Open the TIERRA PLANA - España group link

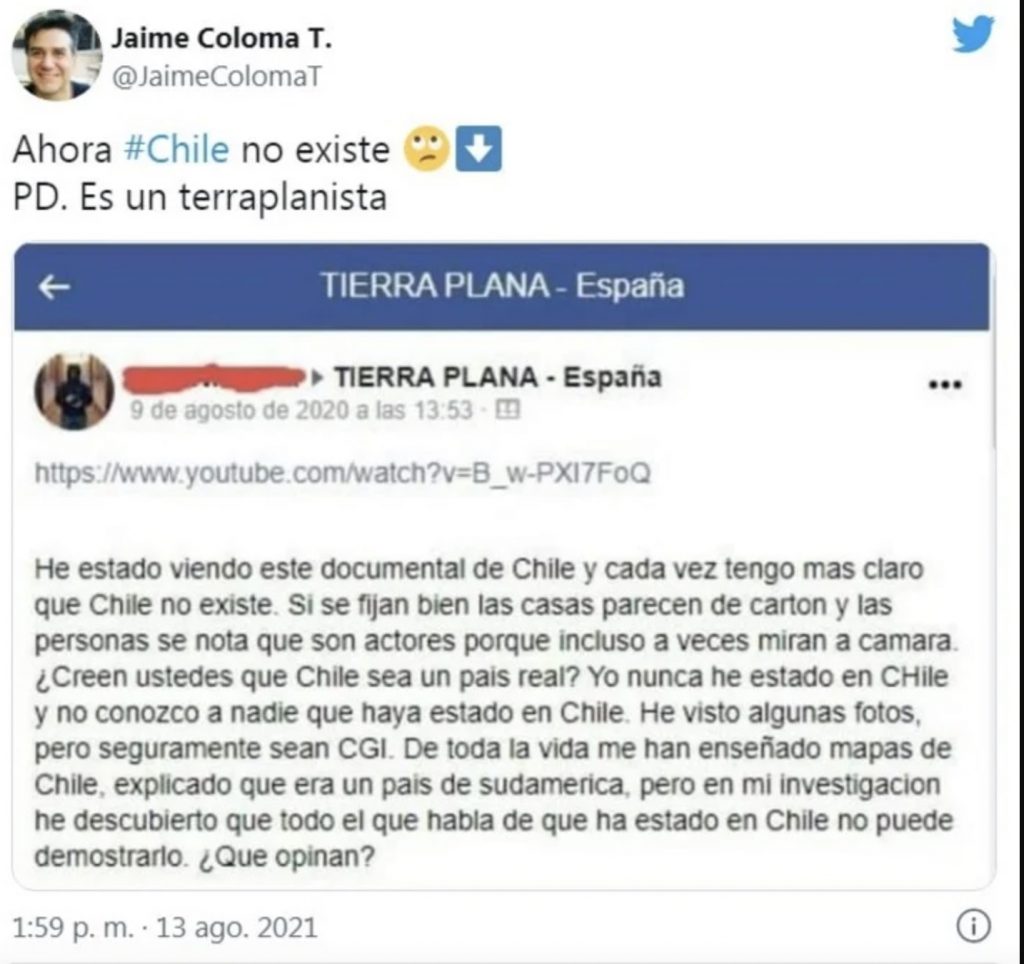click(x=498, y=377)
